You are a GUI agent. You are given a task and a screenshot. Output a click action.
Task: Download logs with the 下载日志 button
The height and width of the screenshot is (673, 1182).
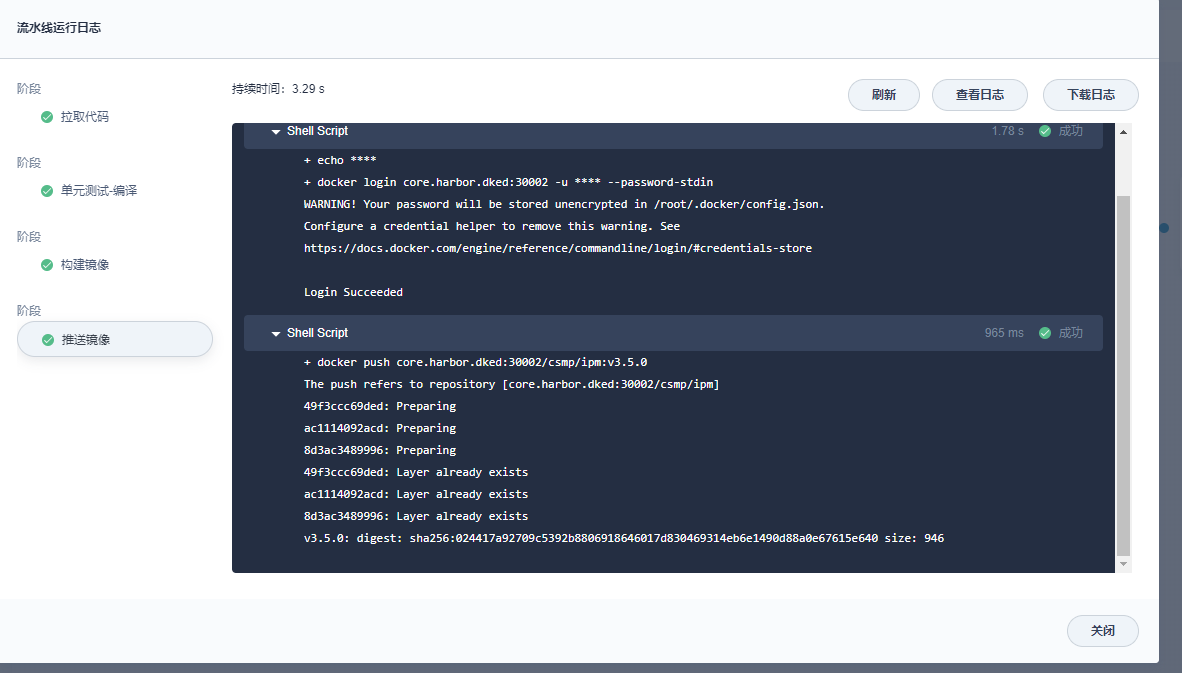tap(1091, 95)
